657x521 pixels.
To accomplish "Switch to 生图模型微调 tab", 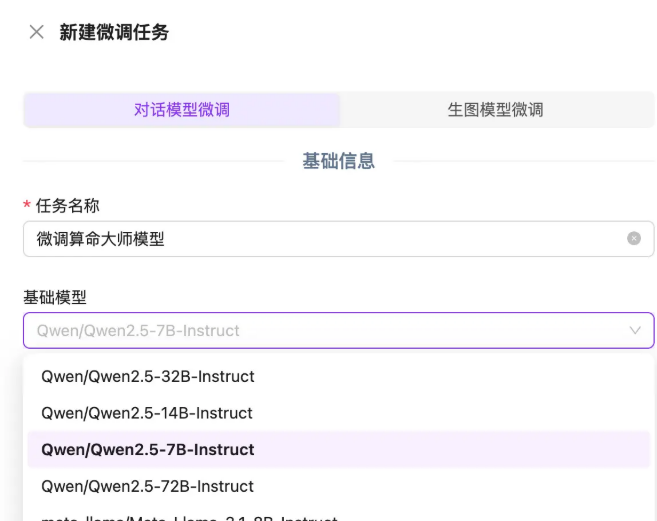I will (496, 110).
